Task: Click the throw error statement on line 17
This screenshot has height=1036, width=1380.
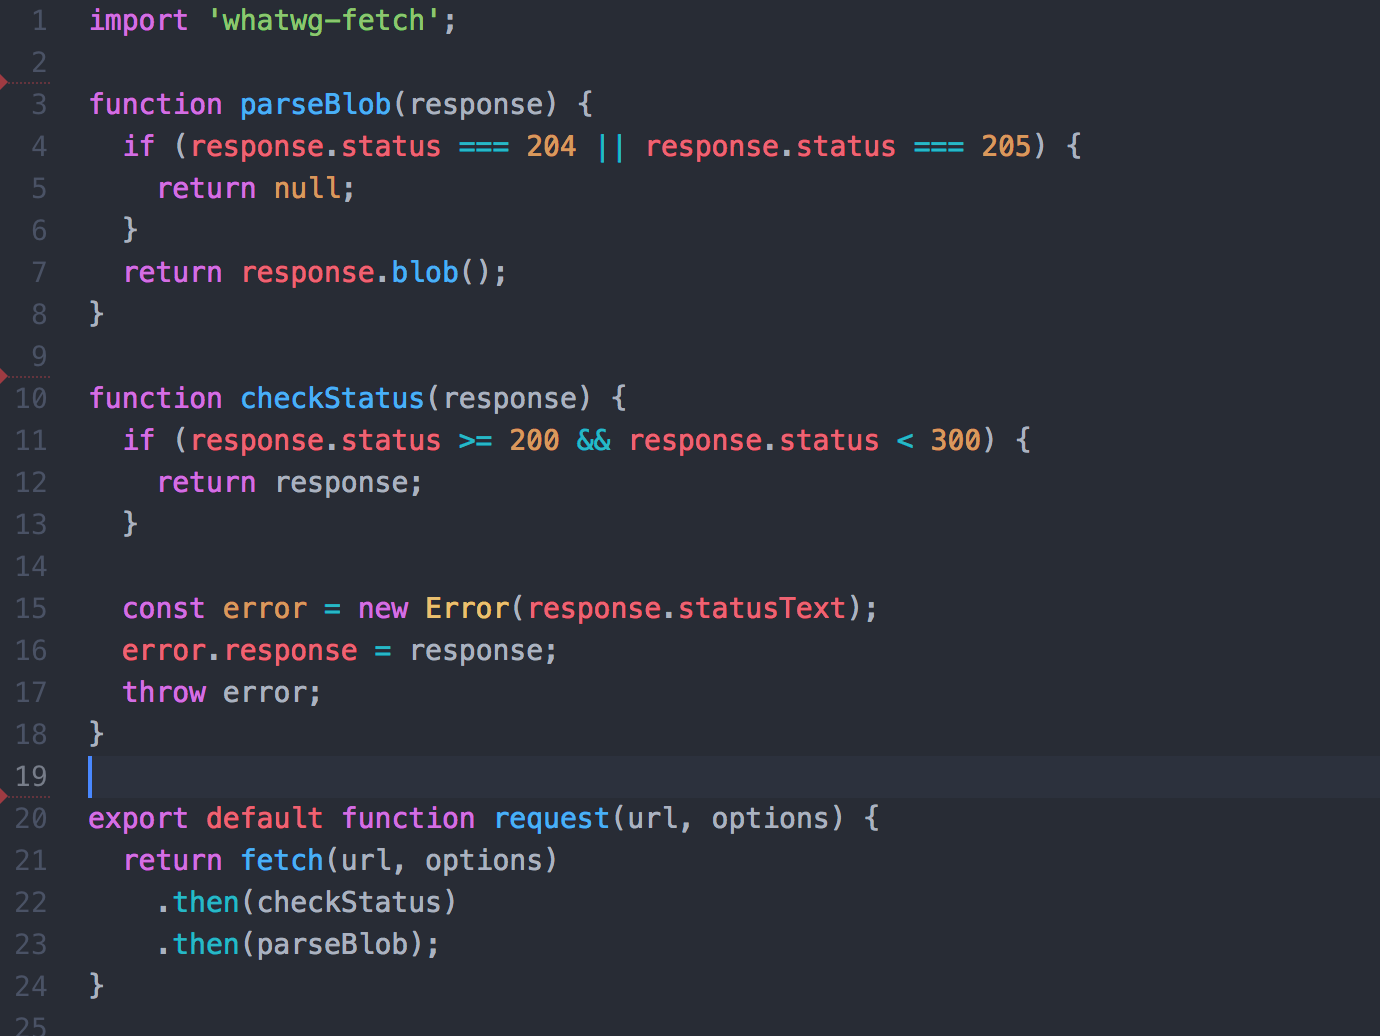Action: tap(220, 692)
